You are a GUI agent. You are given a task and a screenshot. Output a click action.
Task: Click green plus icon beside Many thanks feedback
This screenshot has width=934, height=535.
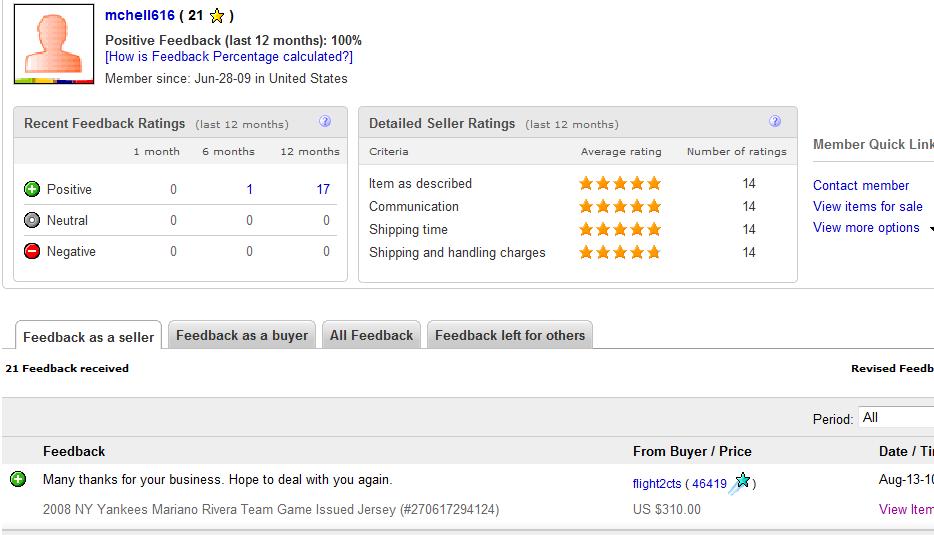18,479
